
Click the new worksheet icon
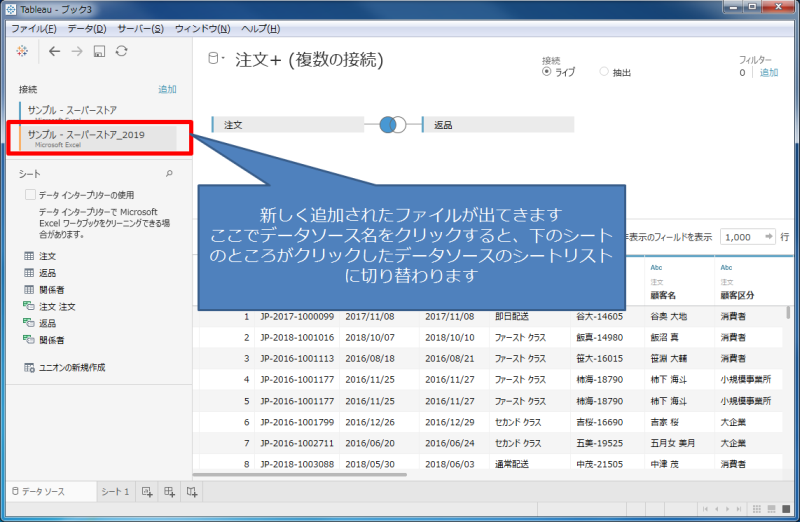[147, 491]
